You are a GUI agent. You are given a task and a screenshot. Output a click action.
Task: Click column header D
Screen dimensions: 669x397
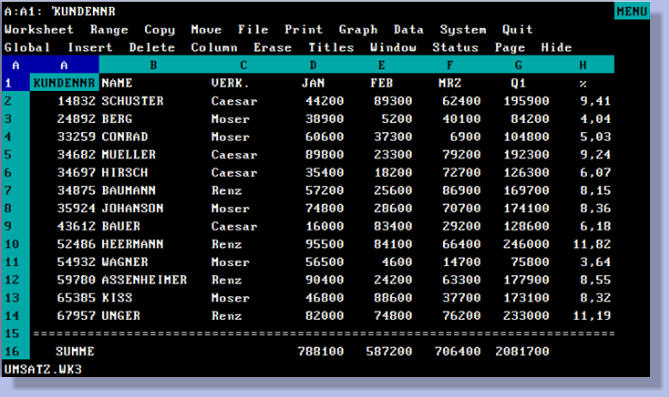click(313, 65)
